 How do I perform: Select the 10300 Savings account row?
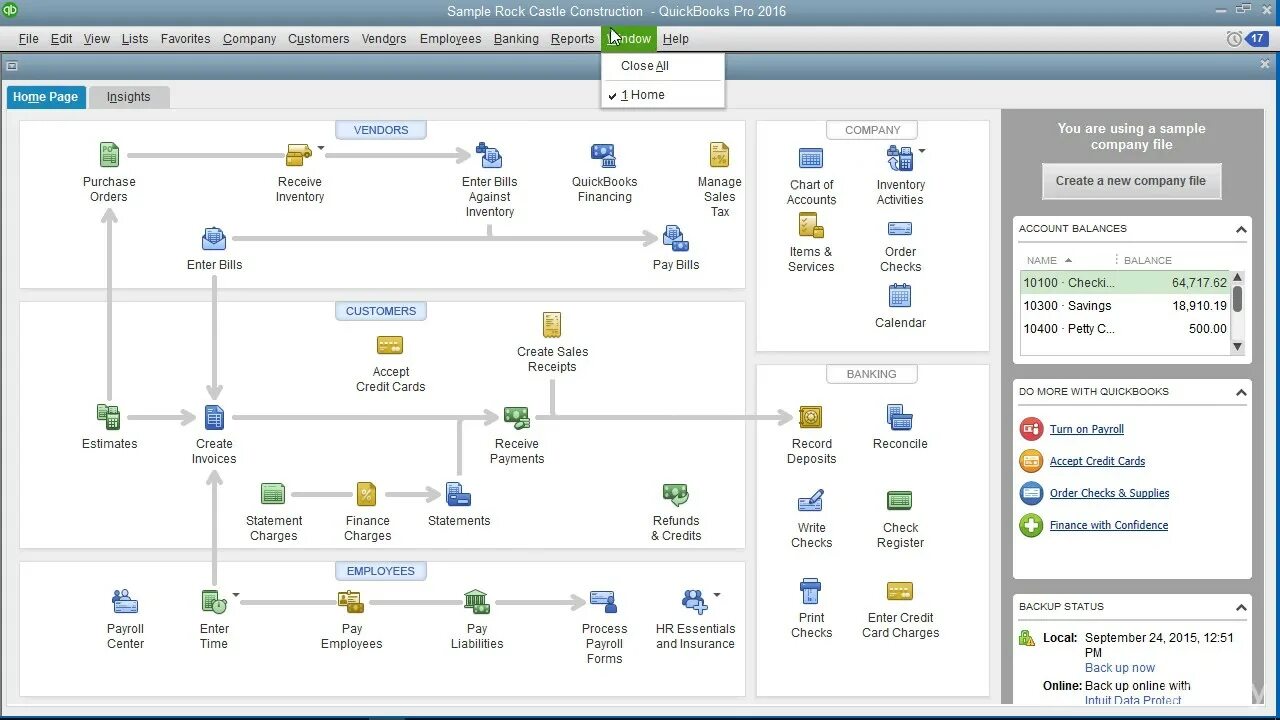pos(1125,306)
